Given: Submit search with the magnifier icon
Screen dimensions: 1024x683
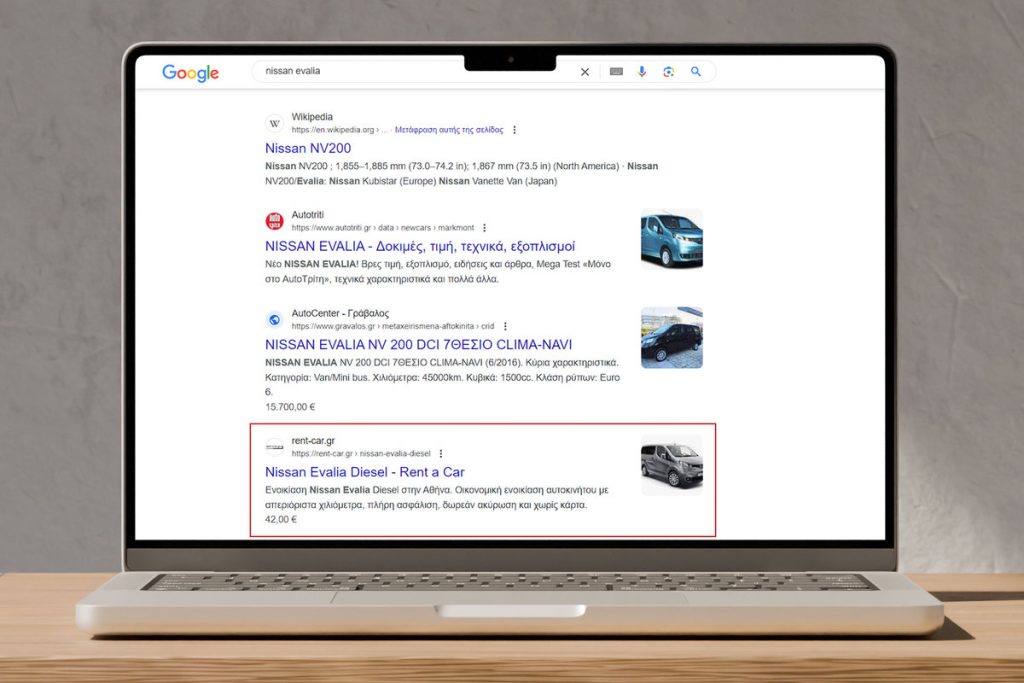Looking at the screenshot, I should coord(696,72).
